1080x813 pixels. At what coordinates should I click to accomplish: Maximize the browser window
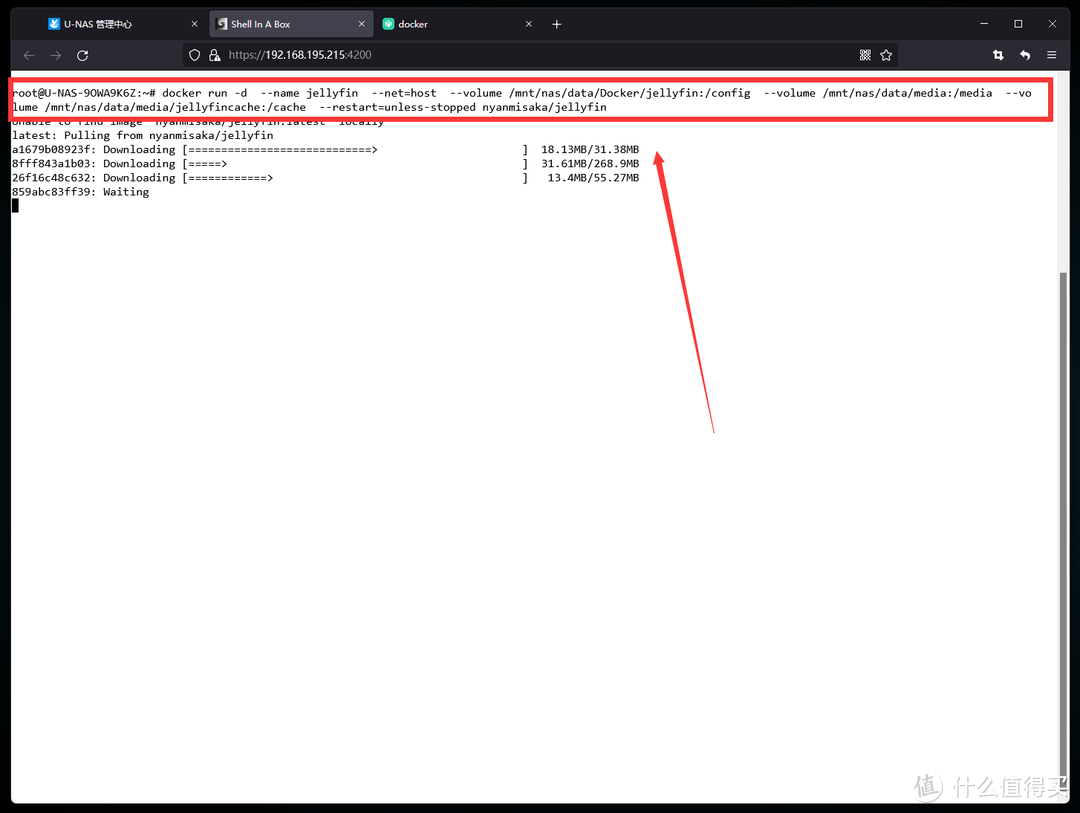coord(1018,24)
